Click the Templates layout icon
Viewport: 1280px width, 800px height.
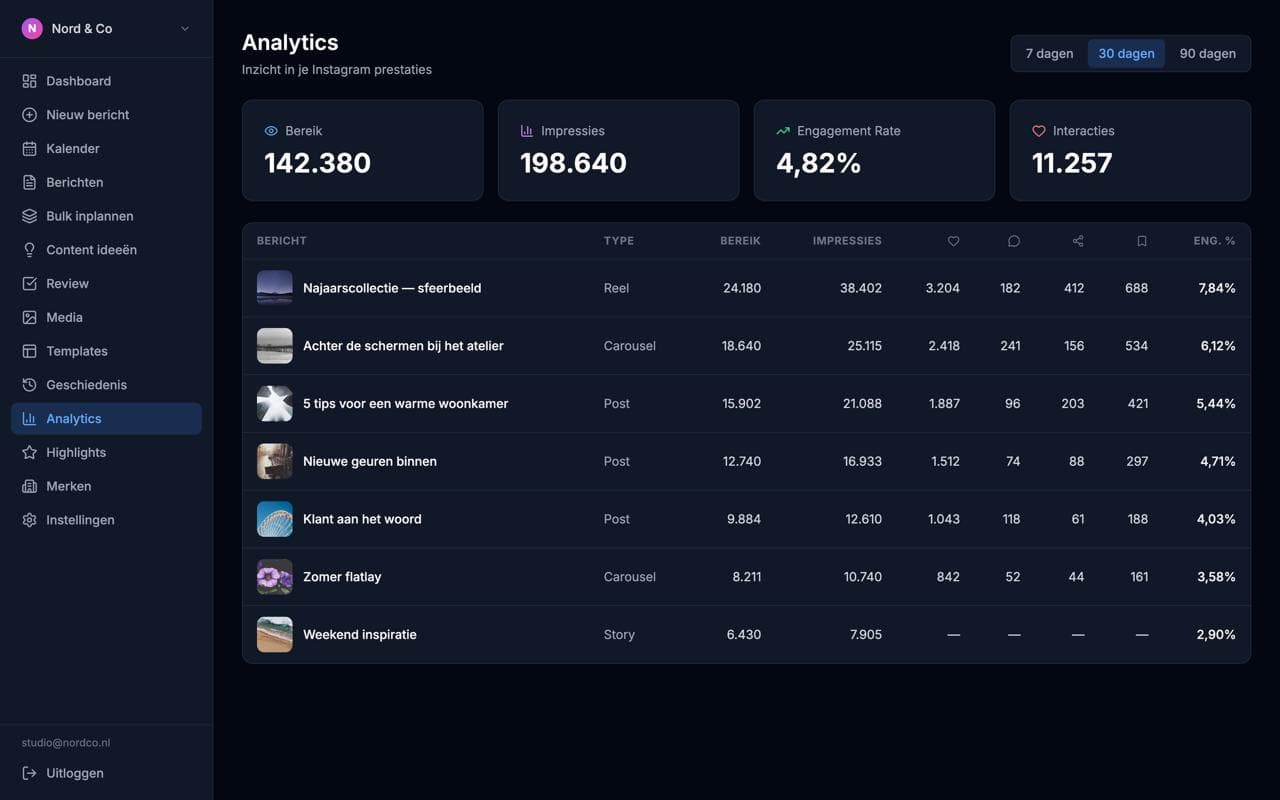coord(29,351)
